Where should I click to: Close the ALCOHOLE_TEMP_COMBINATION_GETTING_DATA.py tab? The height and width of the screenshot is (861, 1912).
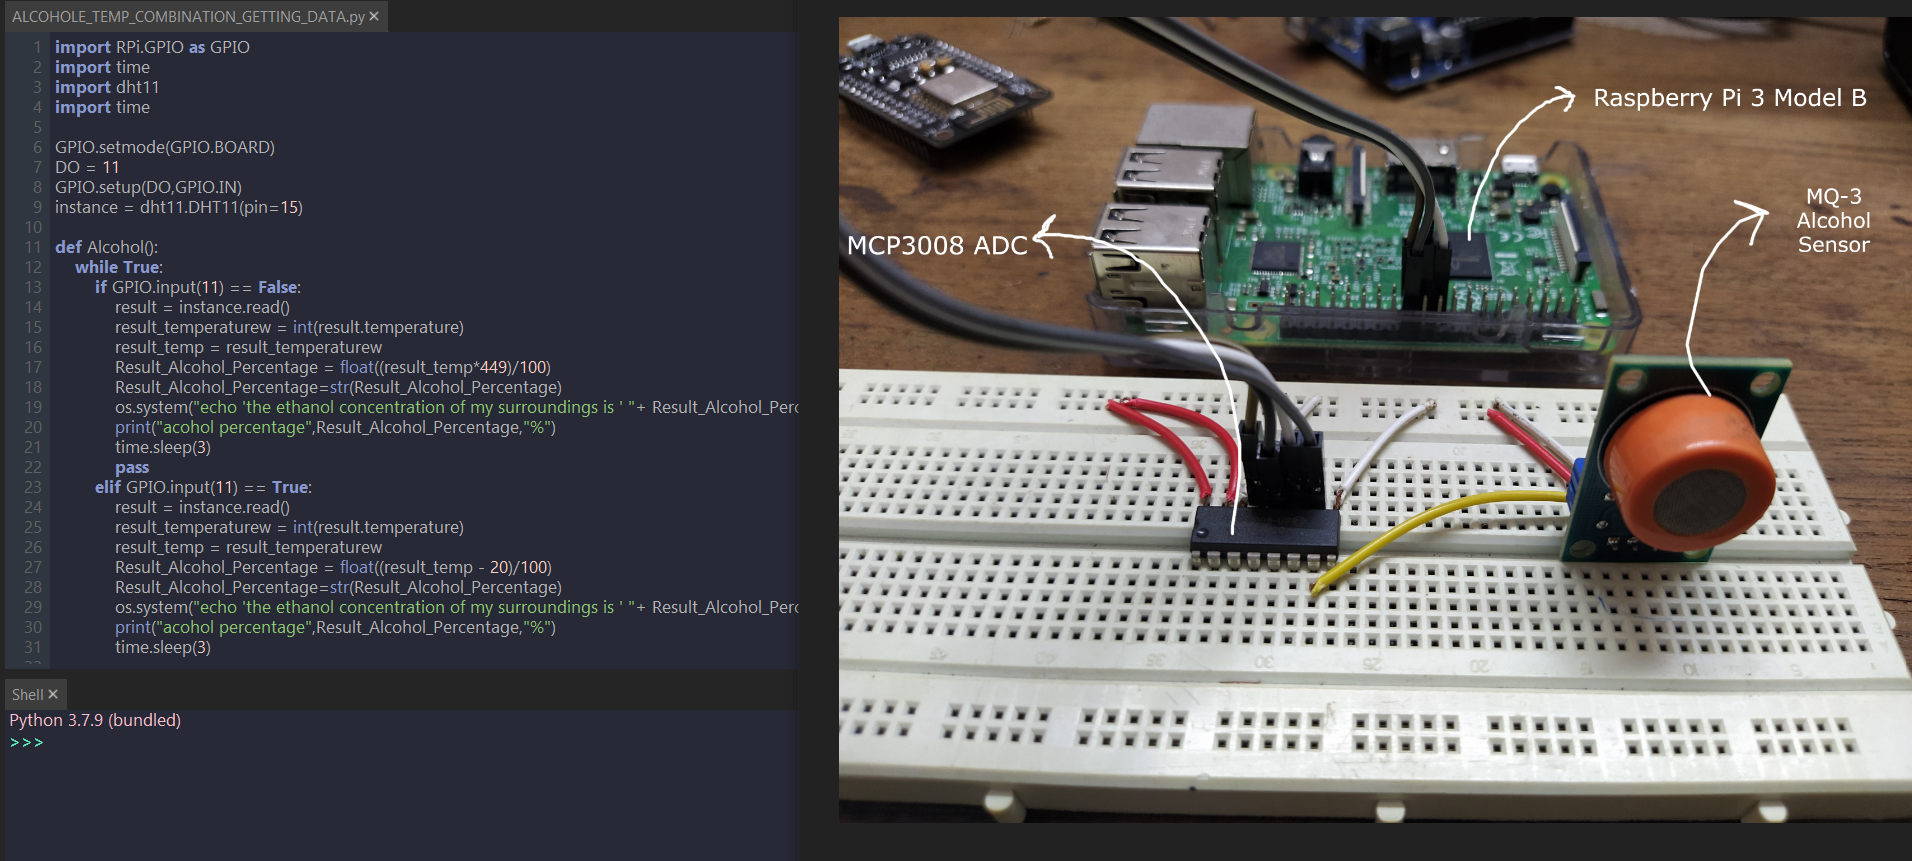[374, 16]
